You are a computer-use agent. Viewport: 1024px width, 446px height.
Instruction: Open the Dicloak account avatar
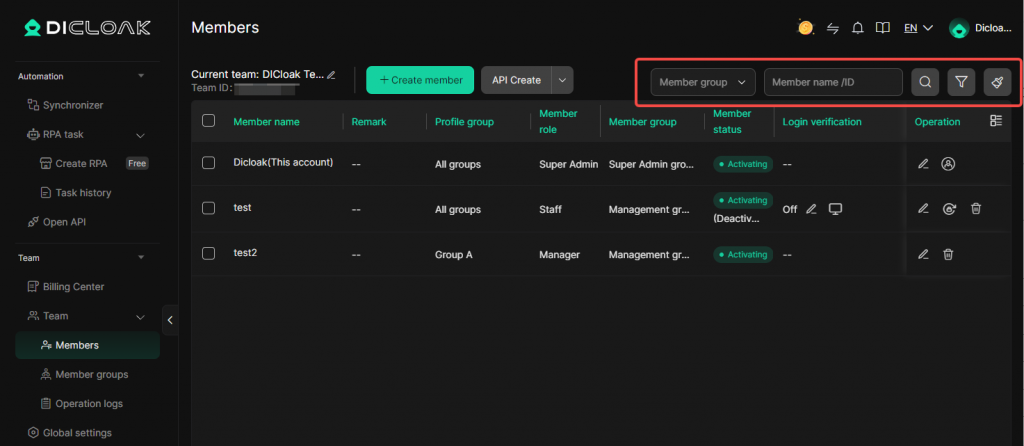point(959,28)
